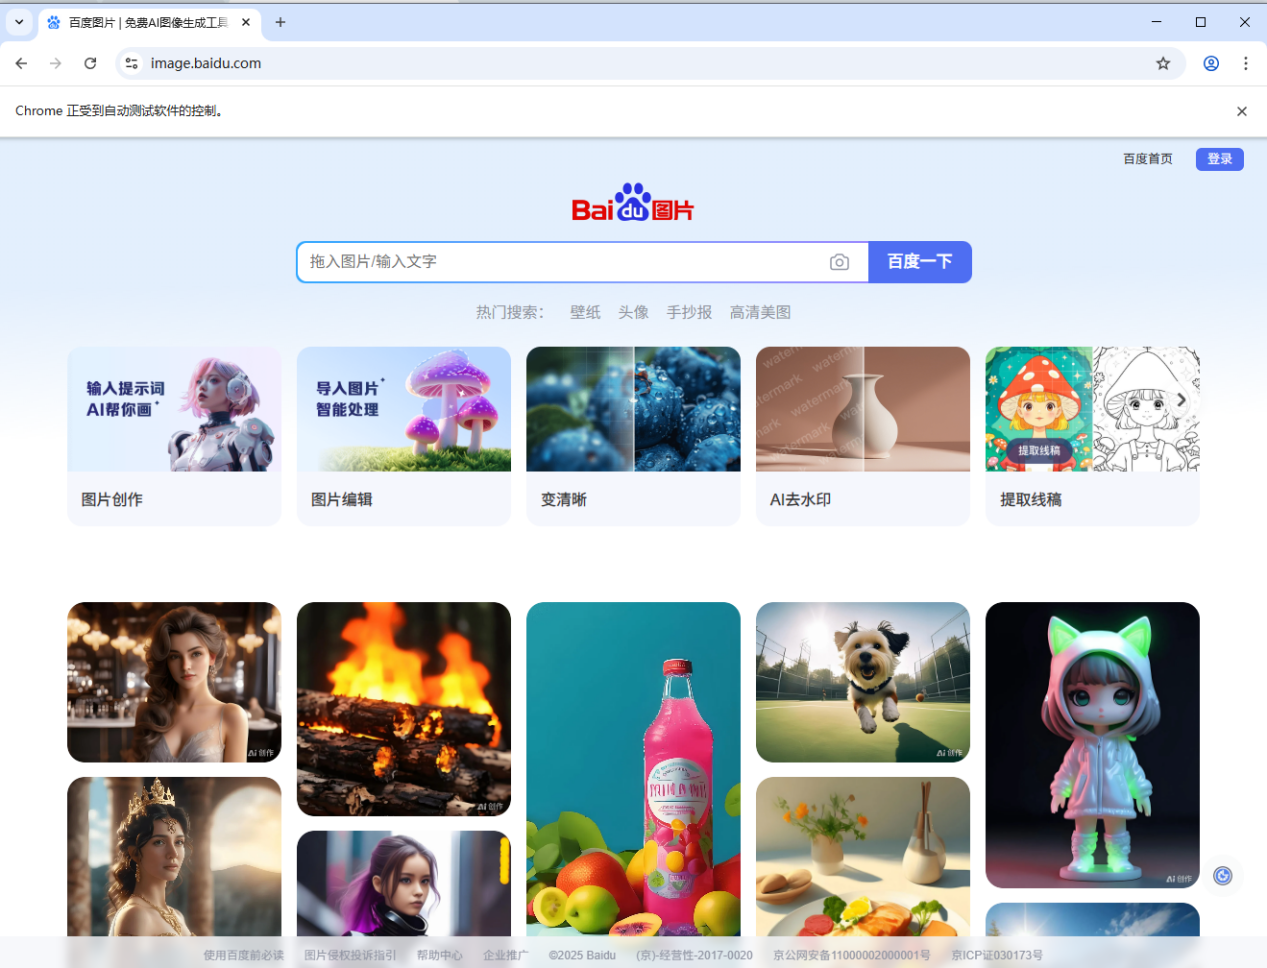Open the pink drink bottle image

633,770
